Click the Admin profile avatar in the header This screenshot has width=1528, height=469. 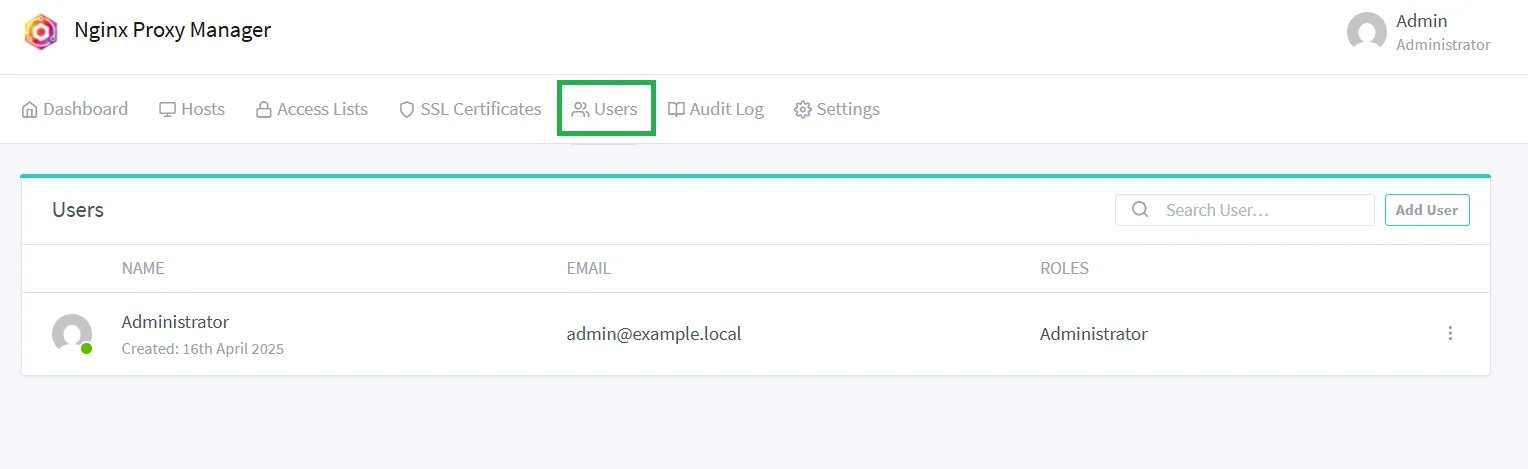(x=1367, y=32)
